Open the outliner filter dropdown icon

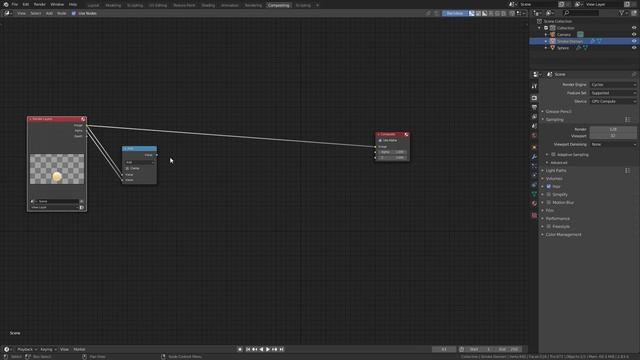[623, 13]
